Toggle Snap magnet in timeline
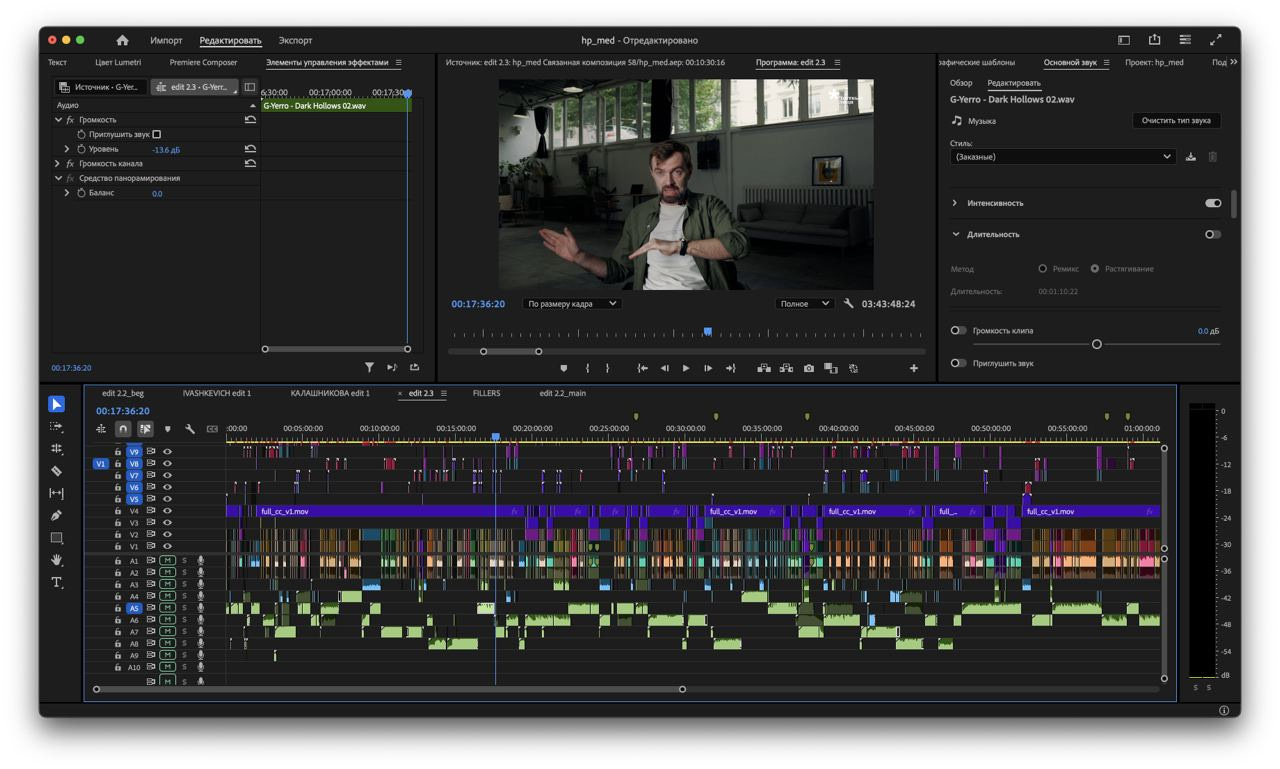Viewport: 1280px width, 769px height. coord(123,429)
